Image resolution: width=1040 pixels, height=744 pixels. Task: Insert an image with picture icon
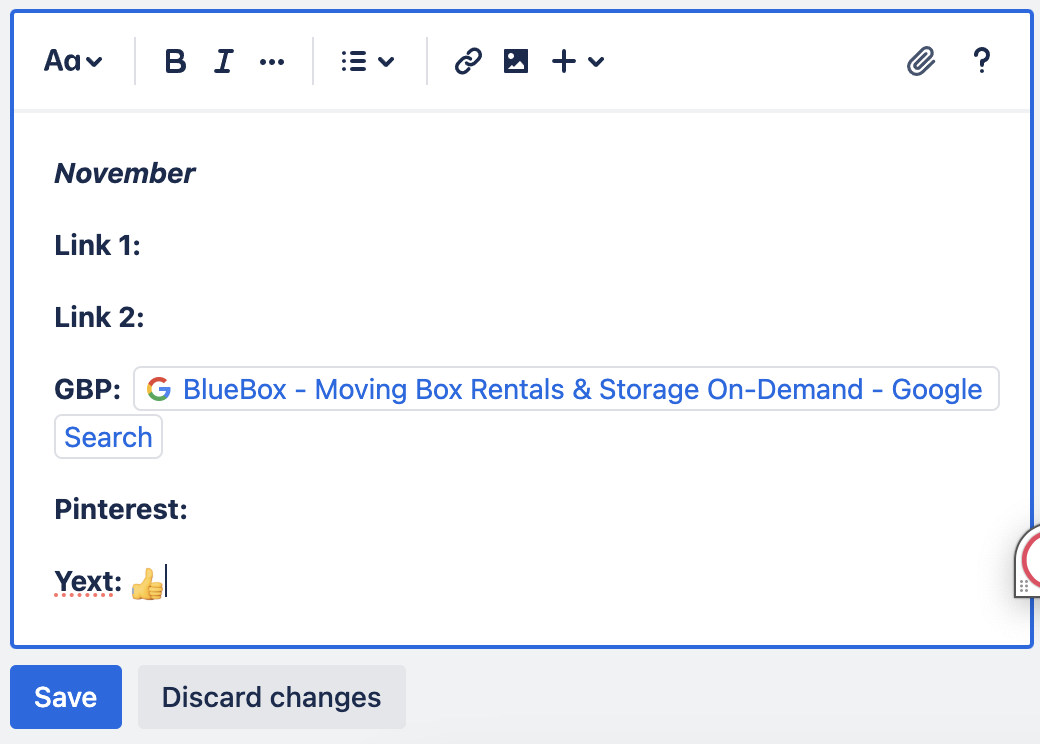coord(516,61)
